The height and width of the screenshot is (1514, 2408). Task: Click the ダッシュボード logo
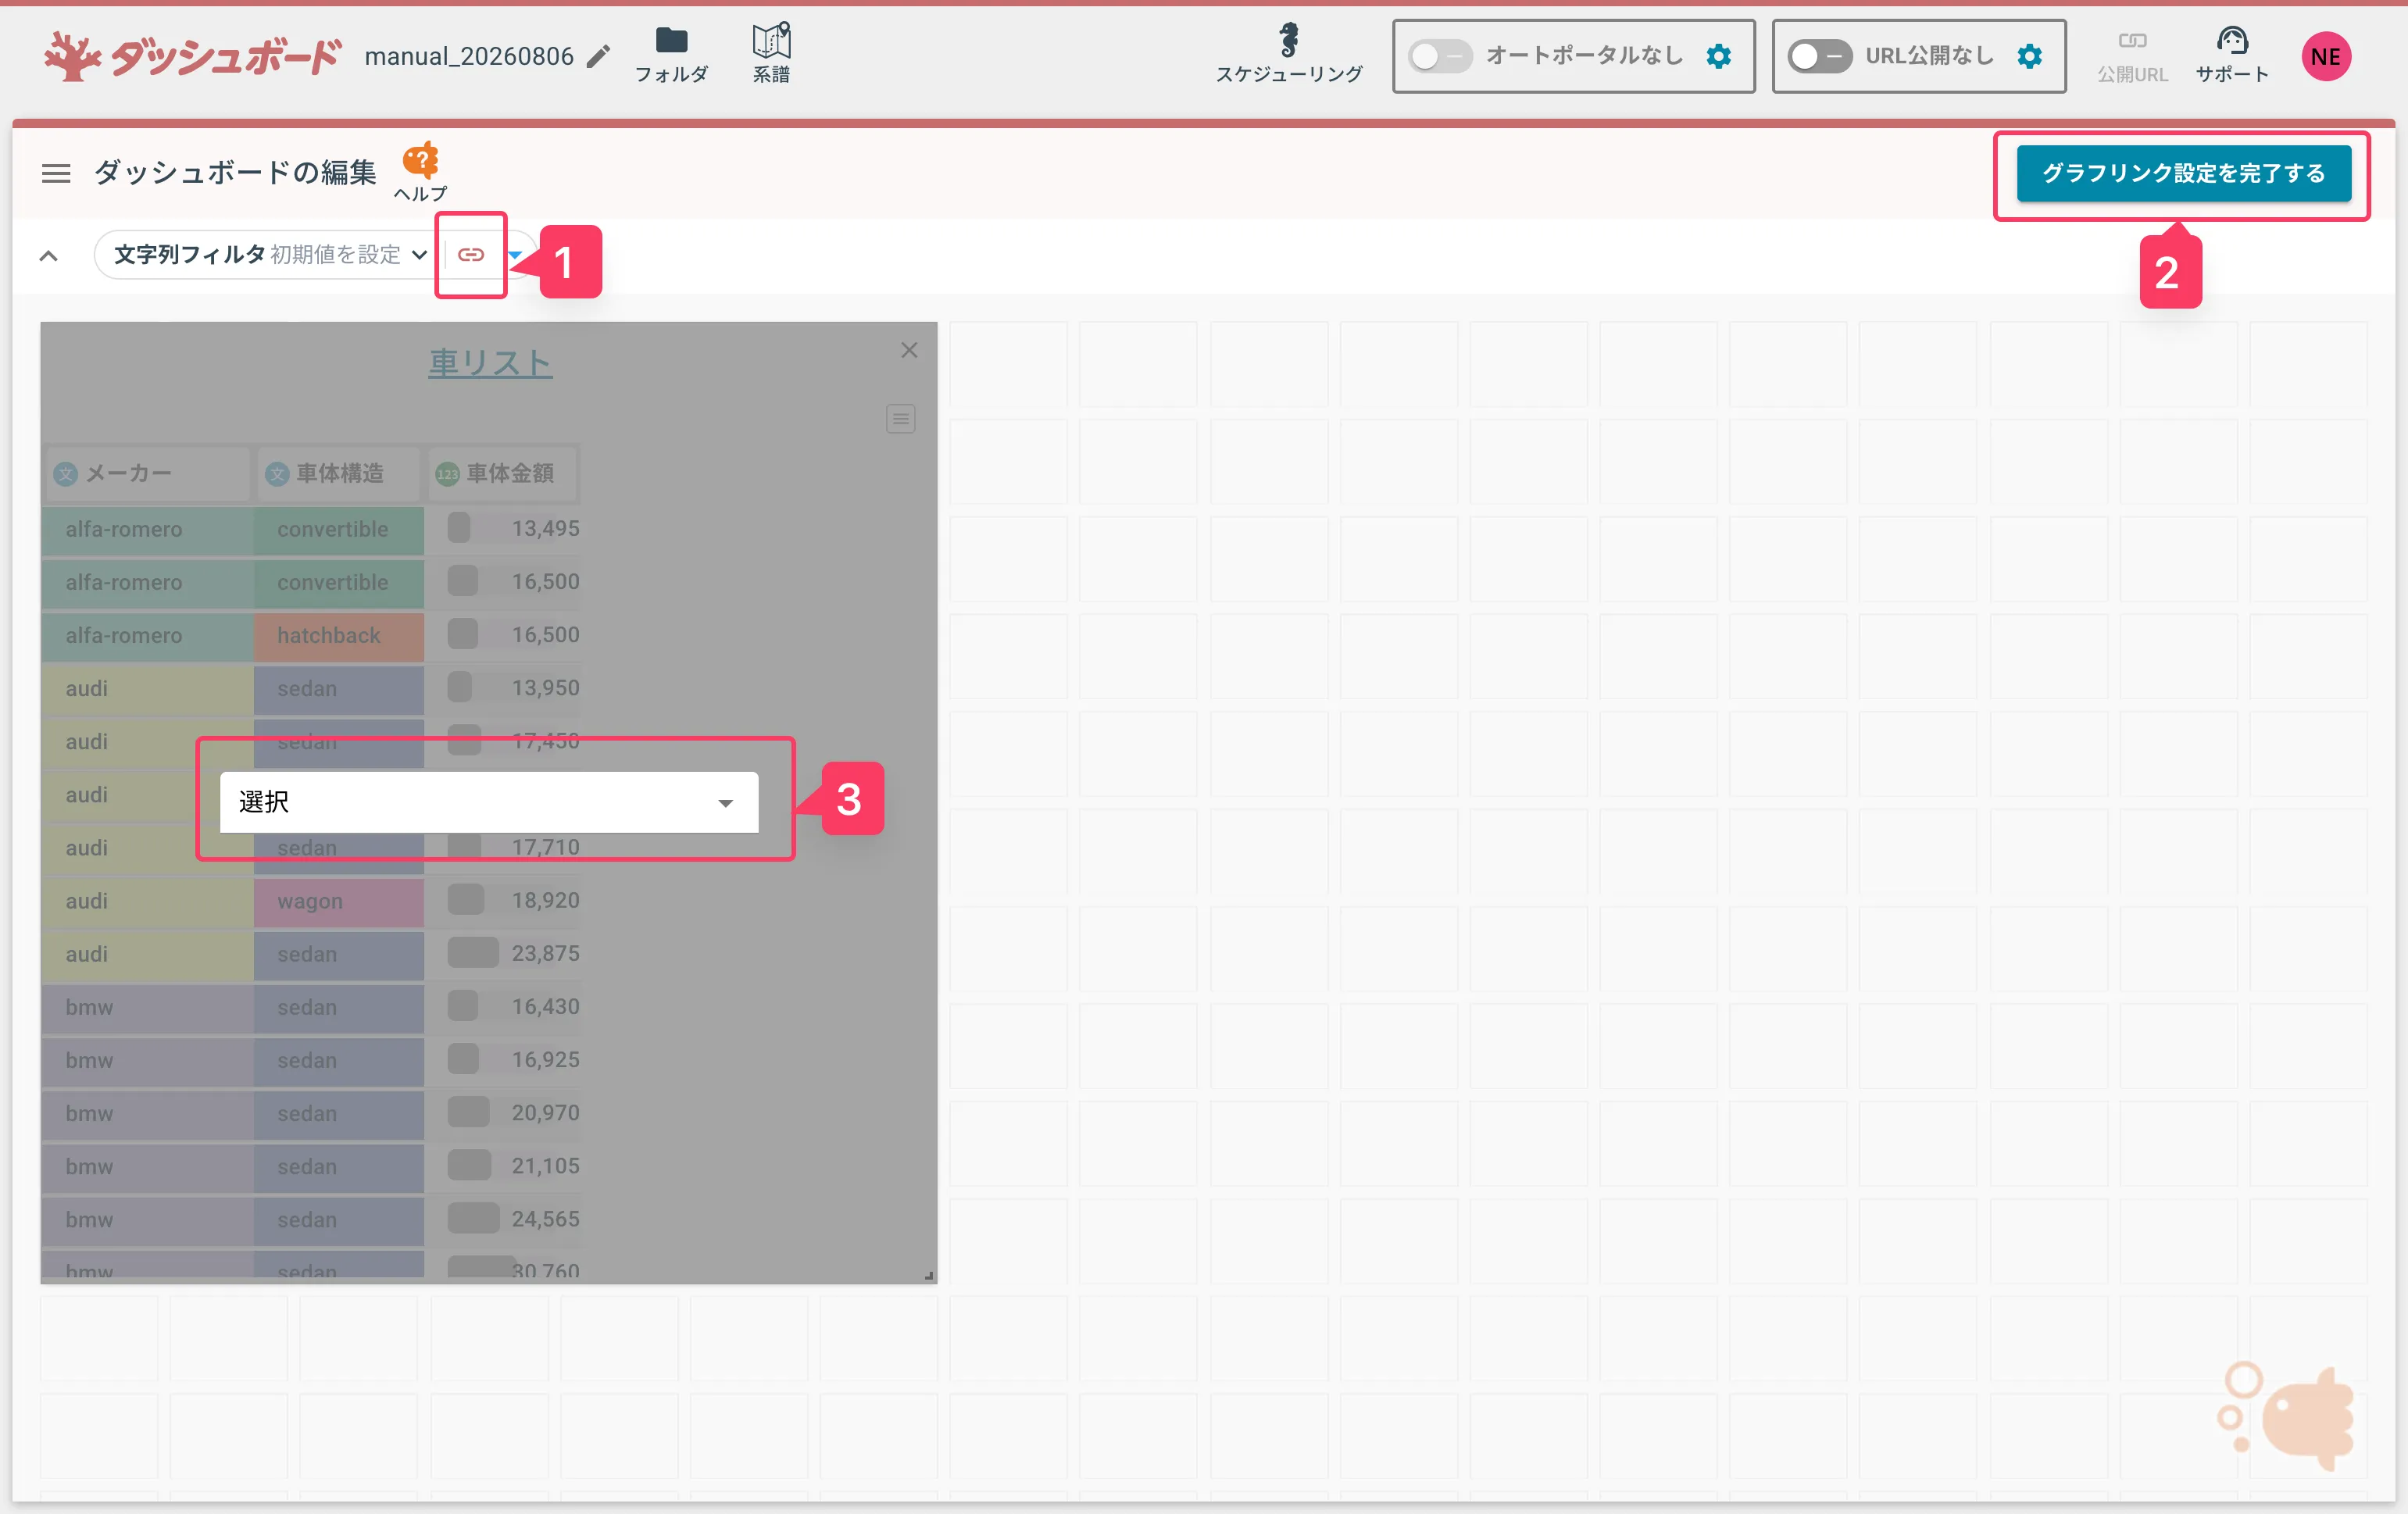[x=193, y=56]
